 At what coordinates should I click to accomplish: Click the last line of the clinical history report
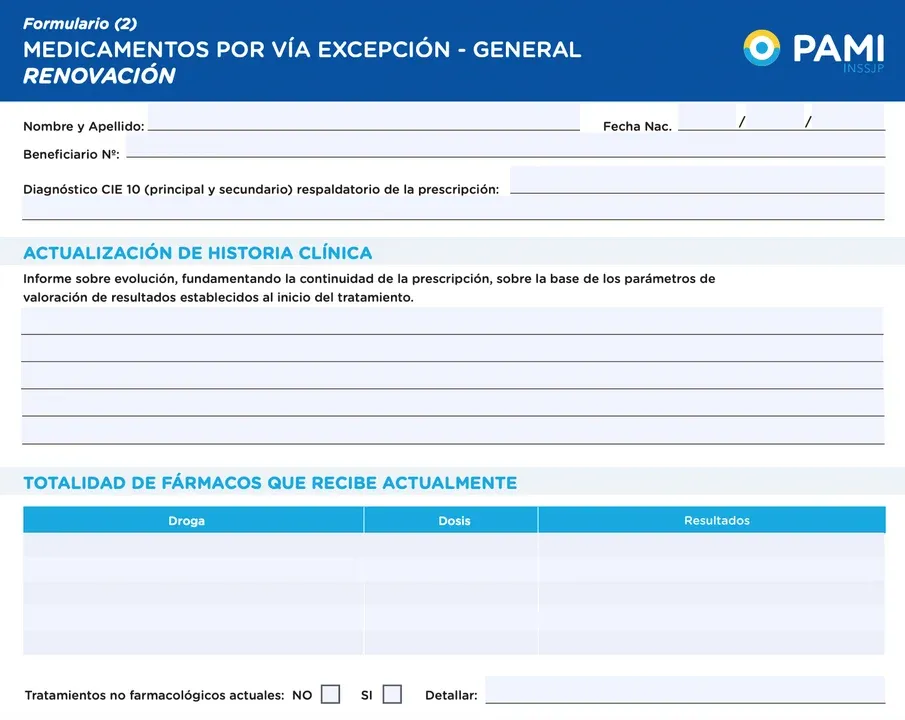[452, 431]
